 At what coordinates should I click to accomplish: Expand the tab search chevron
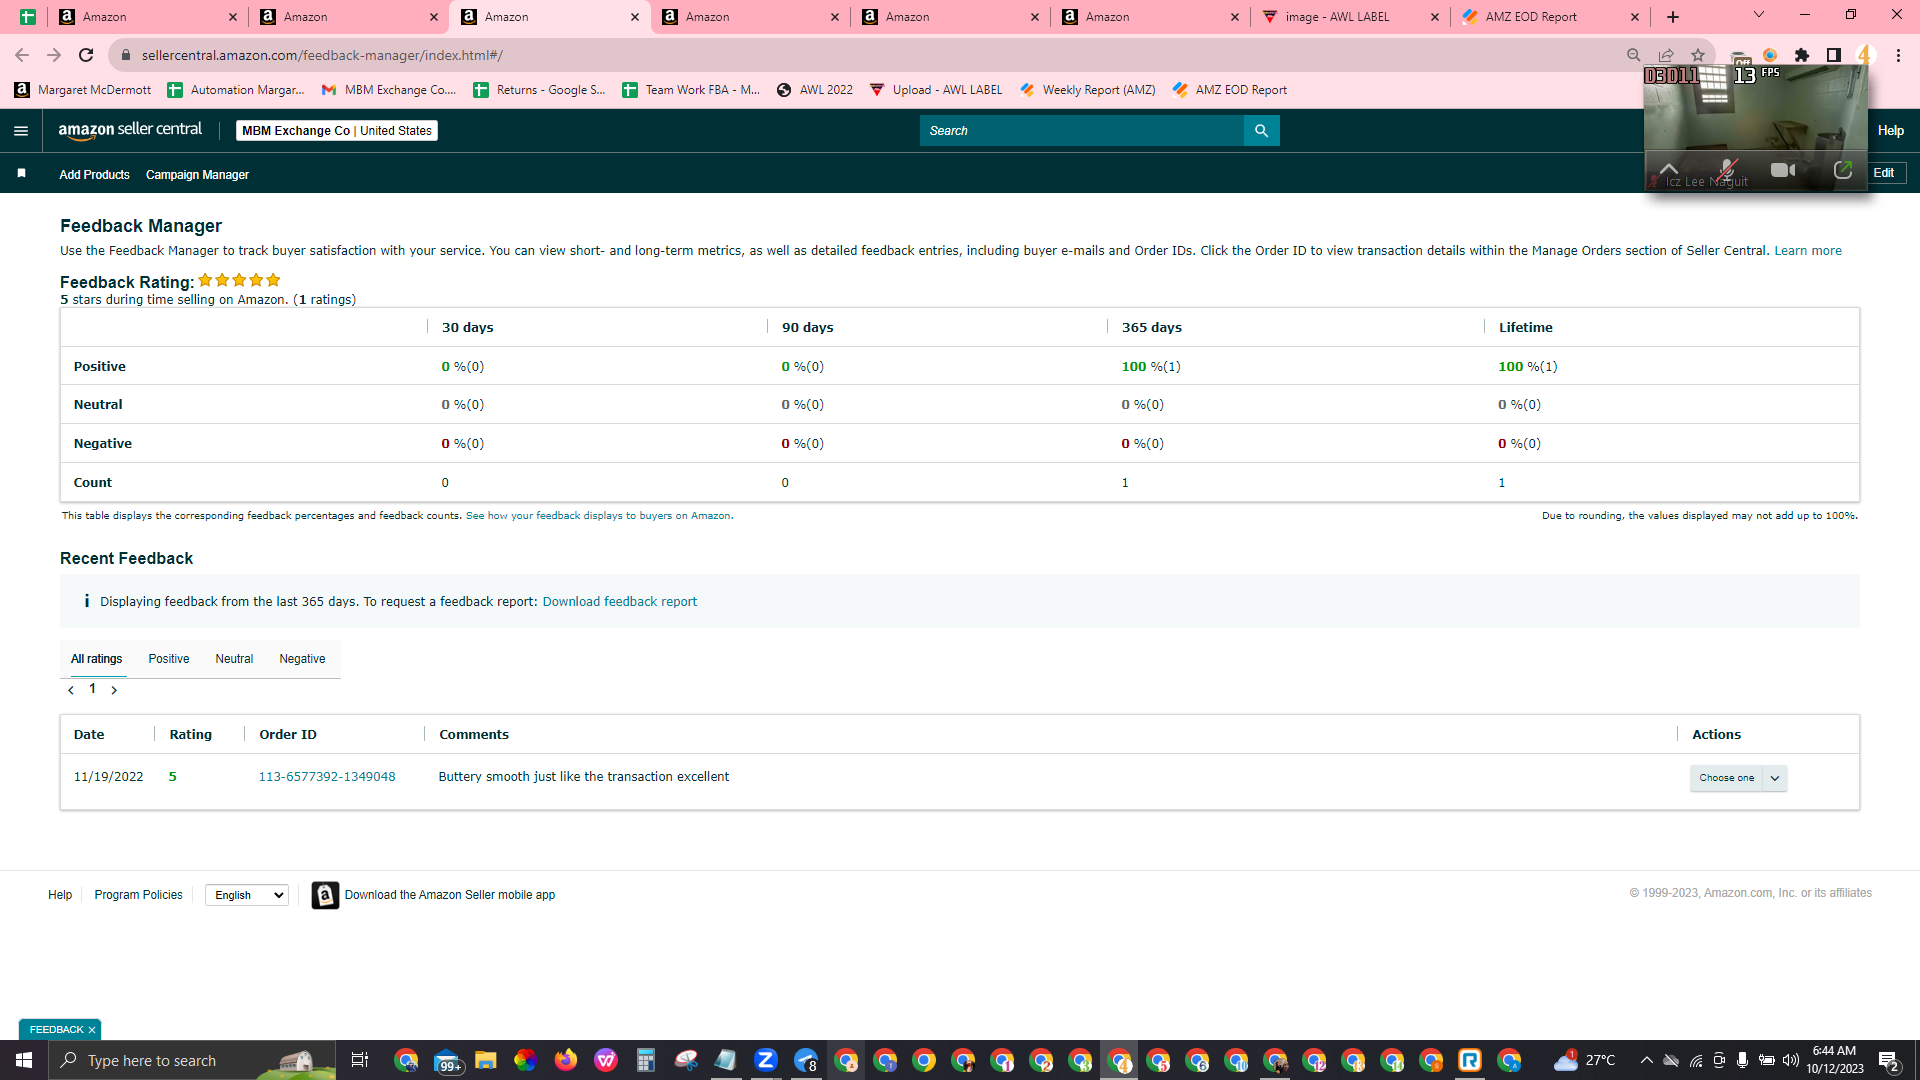pyautogui.click(x=1759, y=15)
